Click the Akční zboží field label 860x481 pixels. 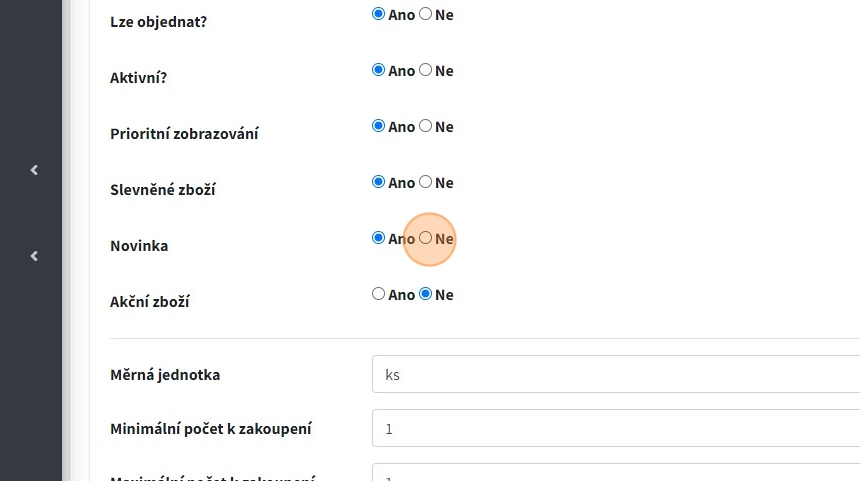click(x=150, y=302)
